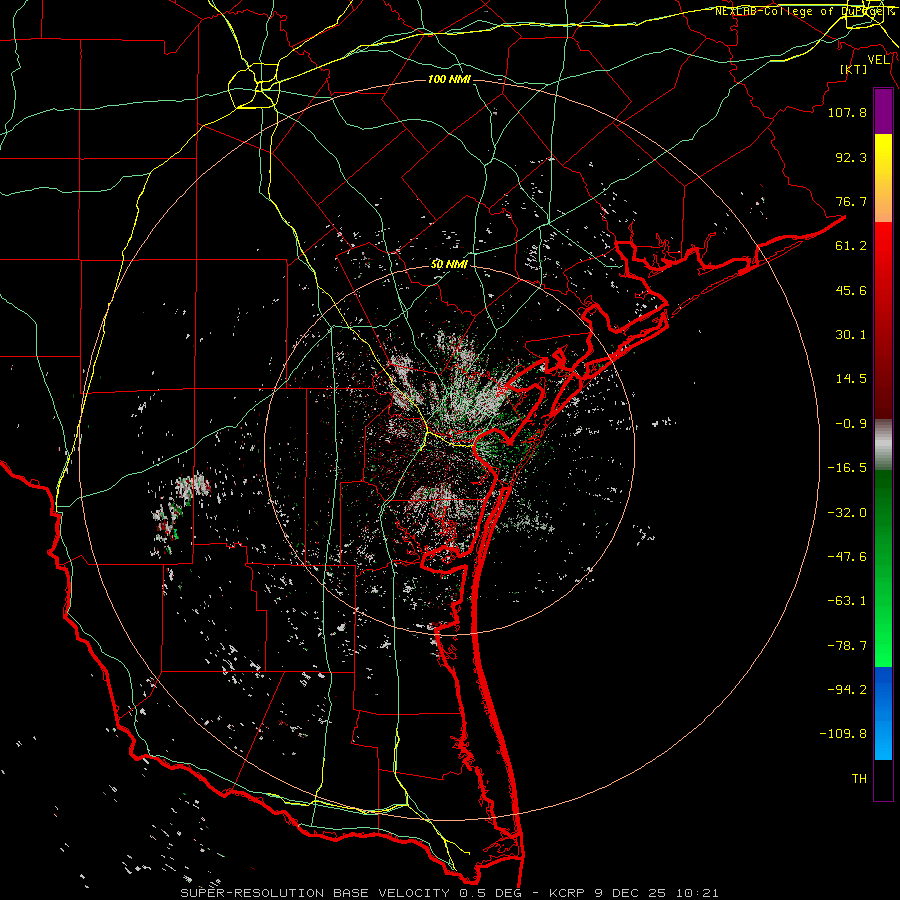Click the Super-Resolution Base Velocity caption
The height and width of the screenshot is (900, 900).
tap(449, 893)
